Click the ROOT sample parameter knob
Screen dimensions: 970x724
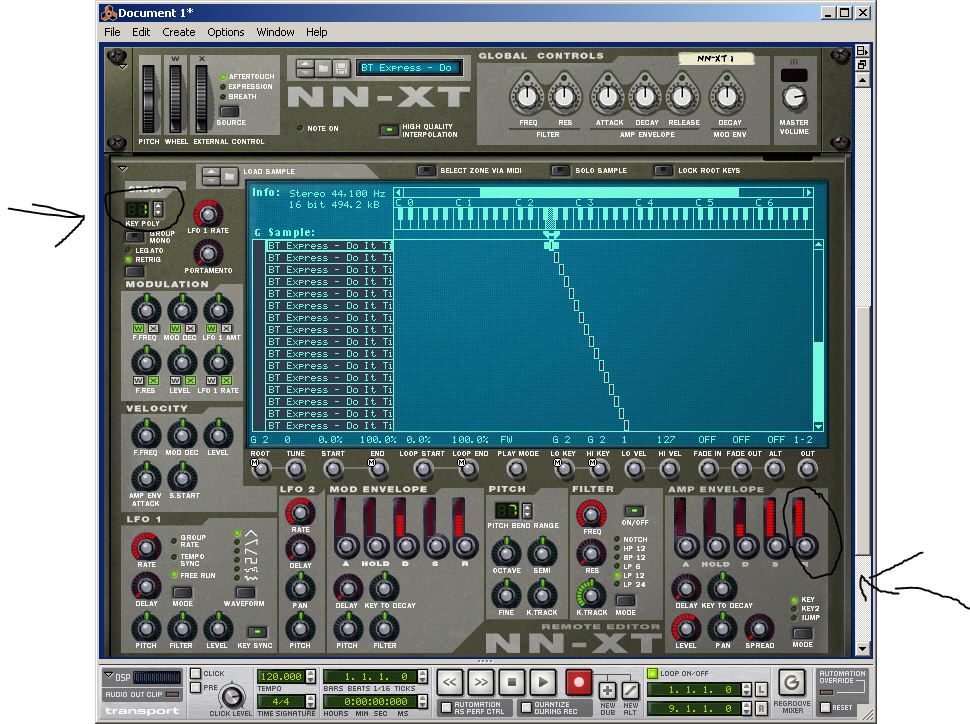260,469
